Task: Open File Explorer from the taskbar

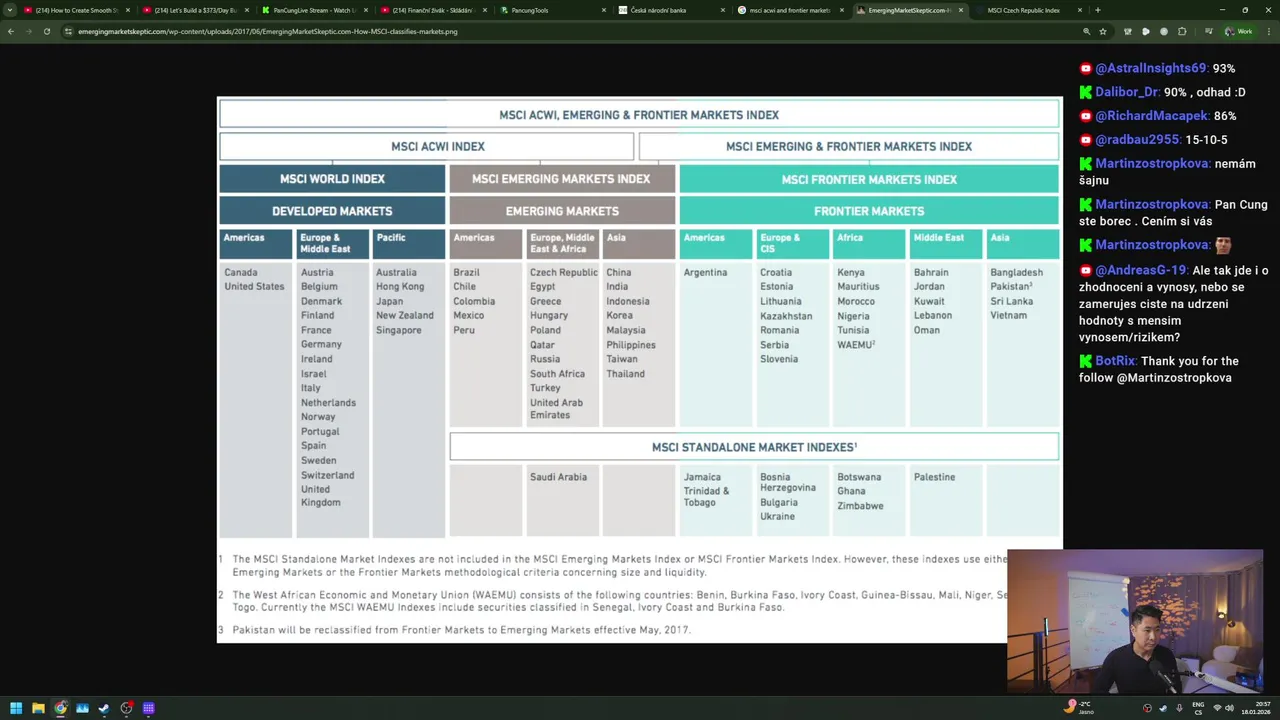Action: 38,708
